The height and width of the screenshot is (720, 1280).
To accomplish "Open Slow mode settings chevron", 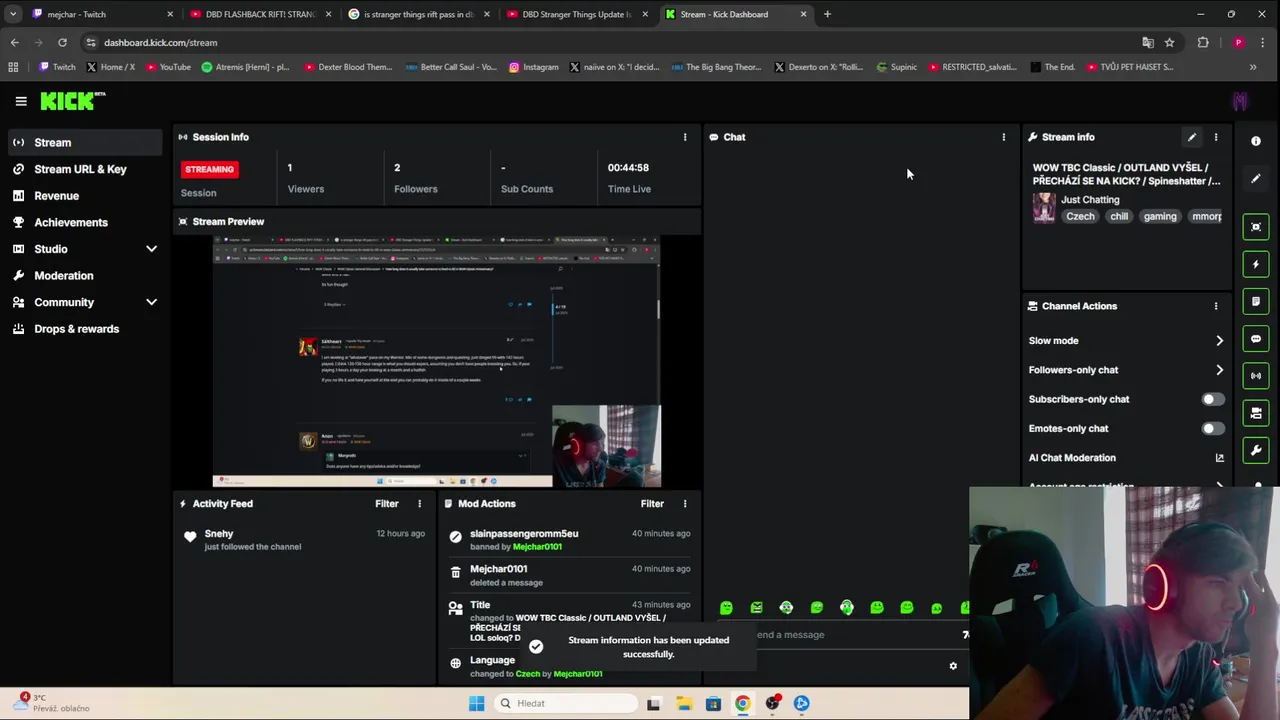I will pos(1219,341).
